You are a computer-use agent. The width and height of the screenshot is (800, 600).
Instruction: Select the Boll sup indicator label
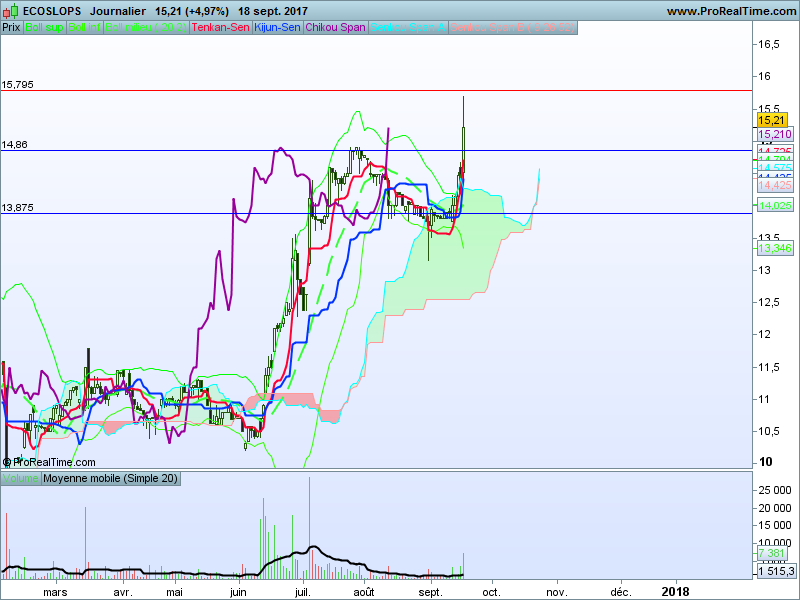pos(44,28)
